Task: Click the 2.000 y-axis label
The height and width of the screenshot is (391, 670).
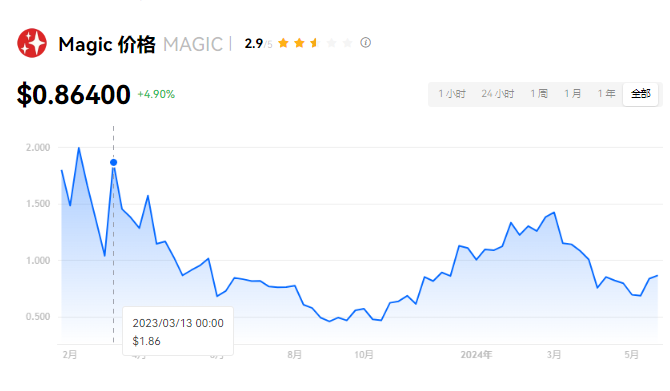Action: [x=38, y=147]
